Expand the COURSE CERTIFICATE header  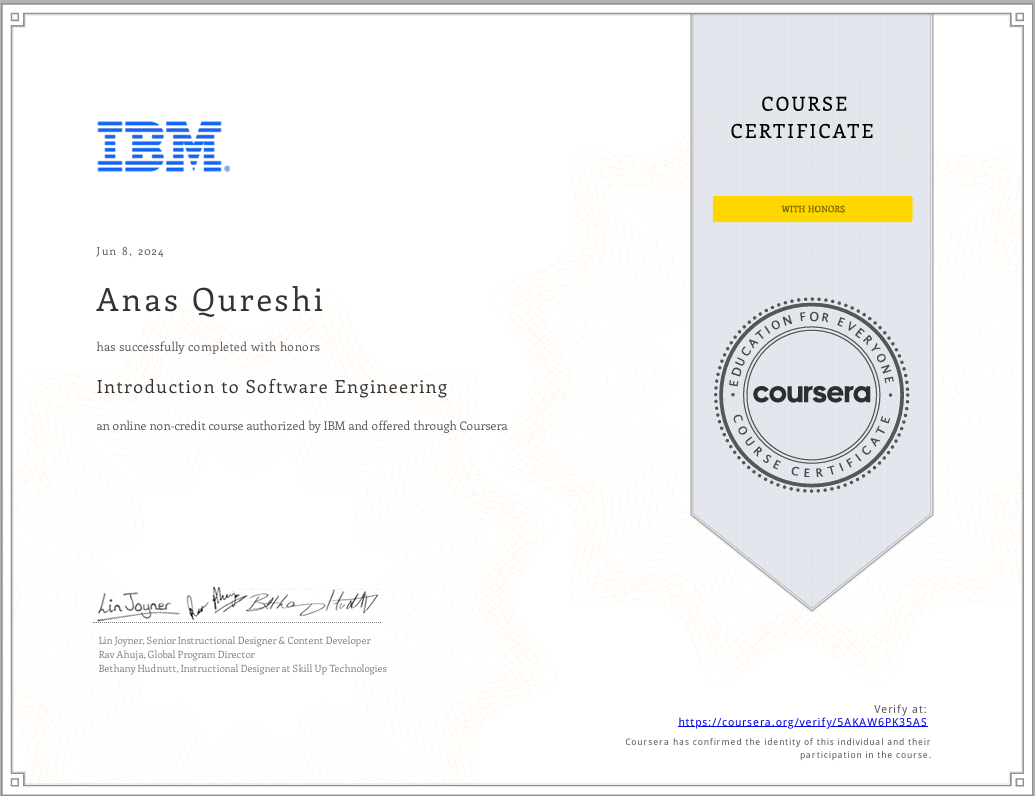[x=802, y=117]
